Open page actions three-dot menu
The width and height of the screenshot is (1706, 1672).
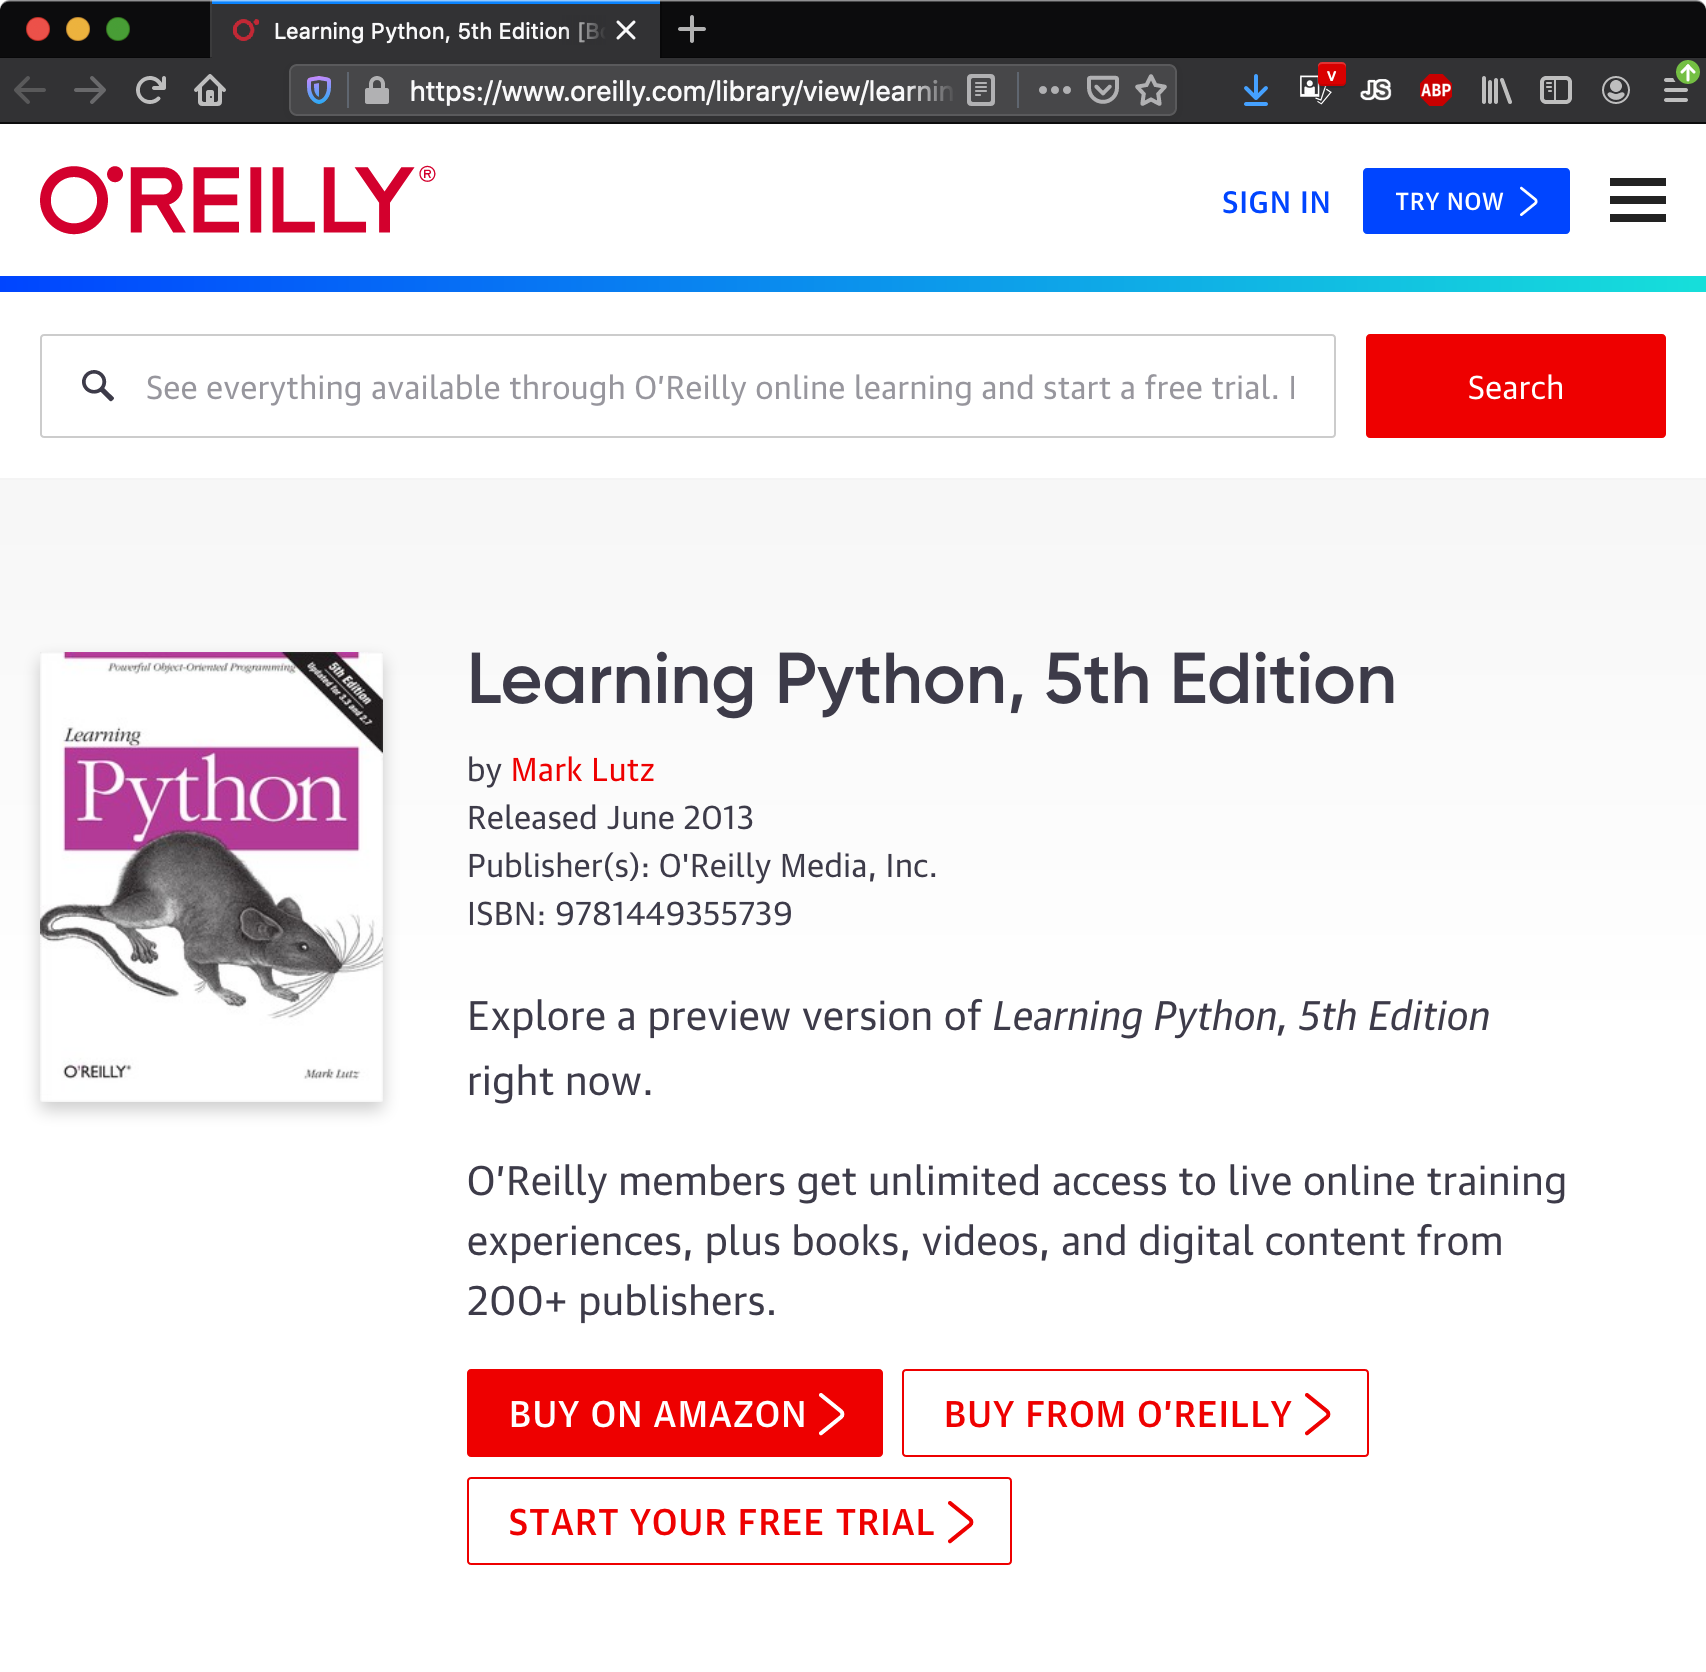tap(1054, 91)
